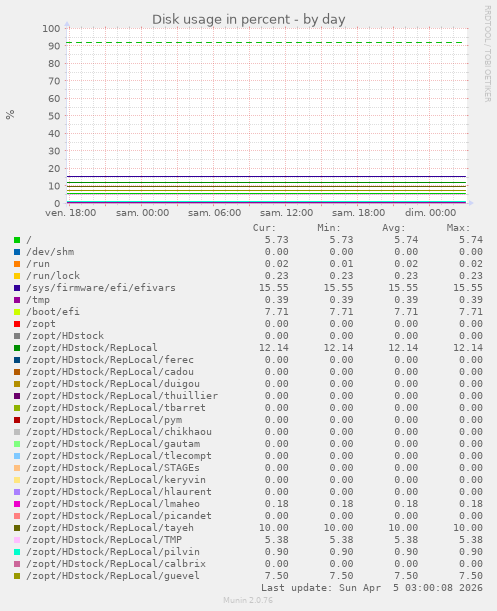The width and height of the screenshot is (497, 611).
Task: Click the Last update timestamp line
Action: 372,588
